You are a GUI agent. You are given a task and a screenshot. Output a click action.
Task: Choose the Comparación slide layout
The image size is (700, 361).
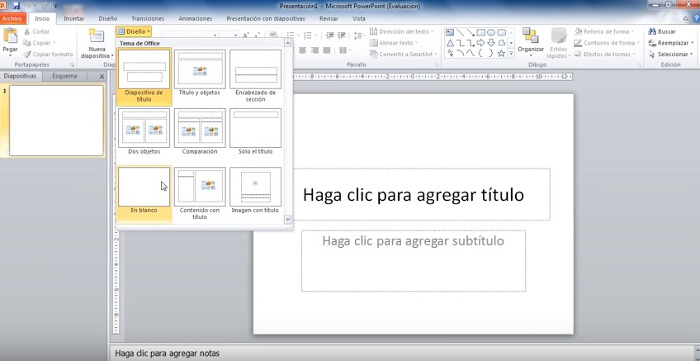tap(200, 132)
